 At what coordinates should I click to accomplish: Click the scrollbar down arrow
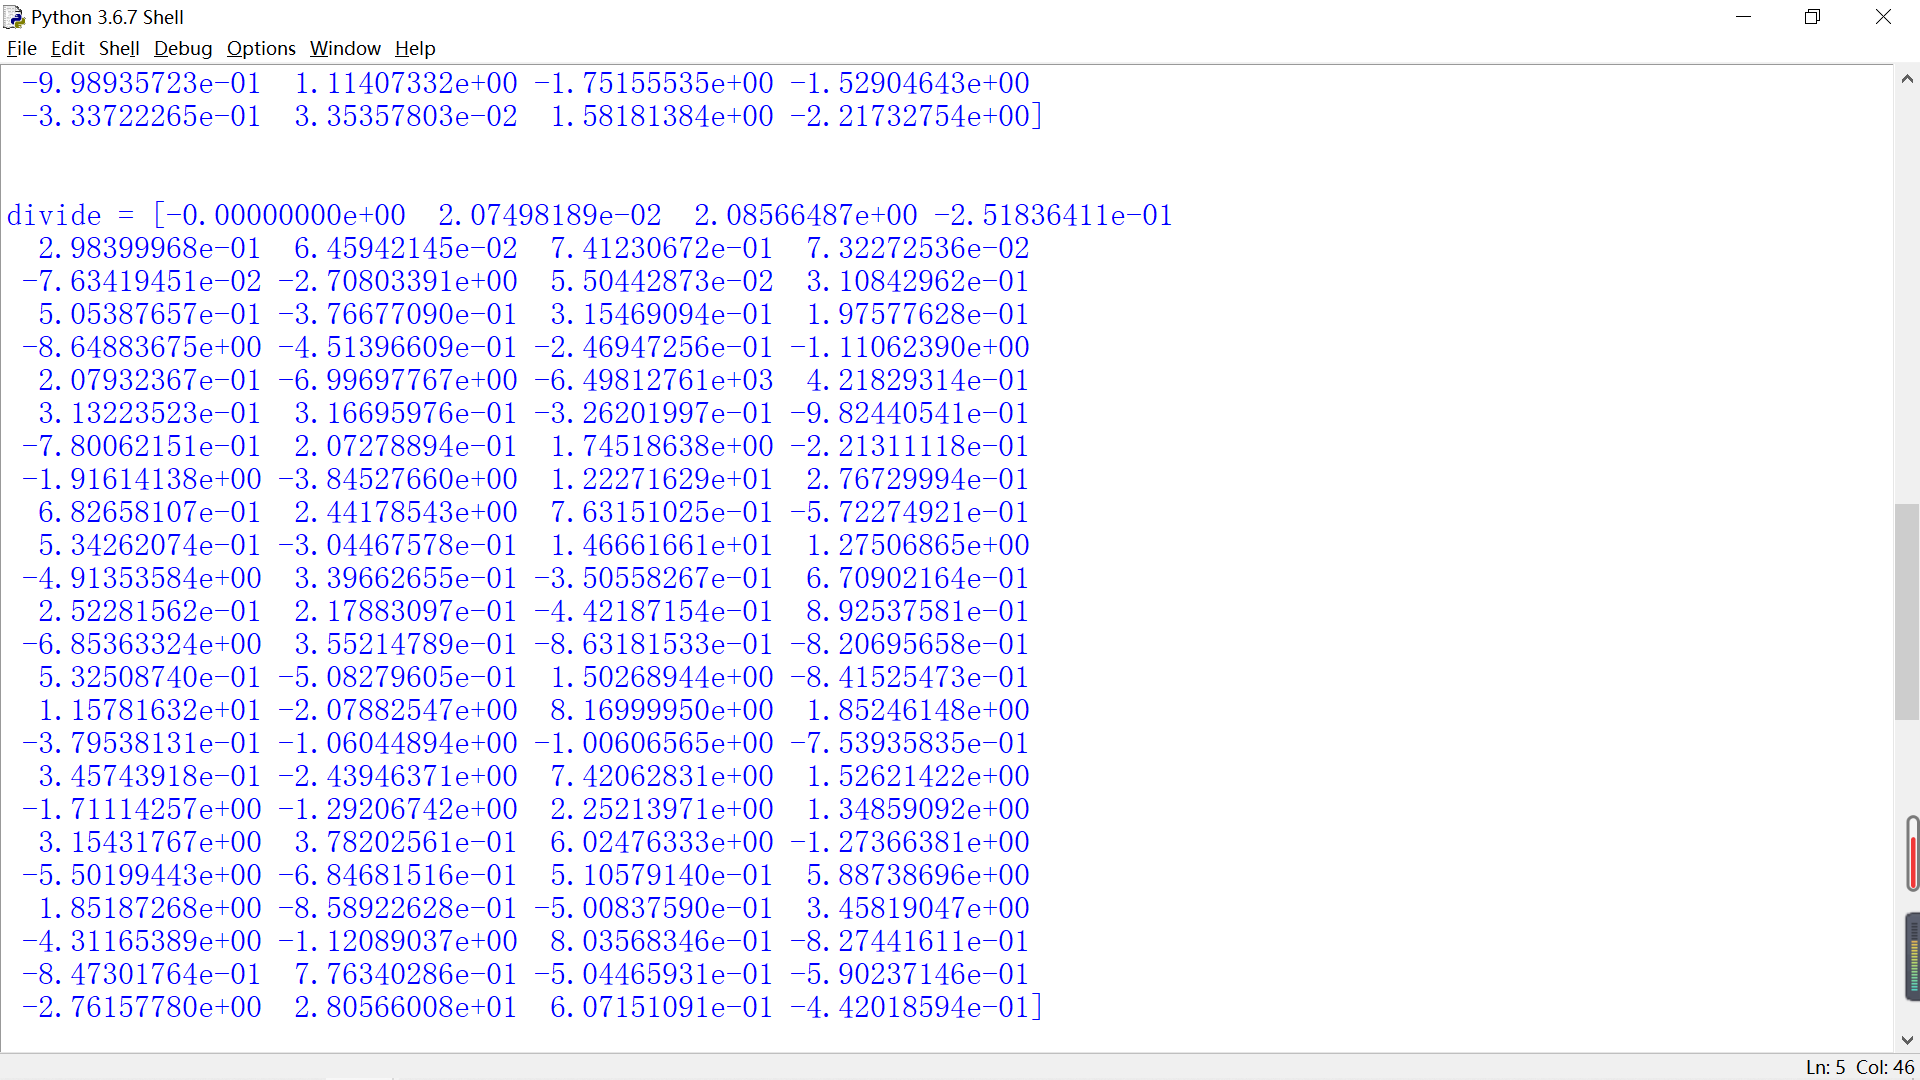[1907, 1040]
